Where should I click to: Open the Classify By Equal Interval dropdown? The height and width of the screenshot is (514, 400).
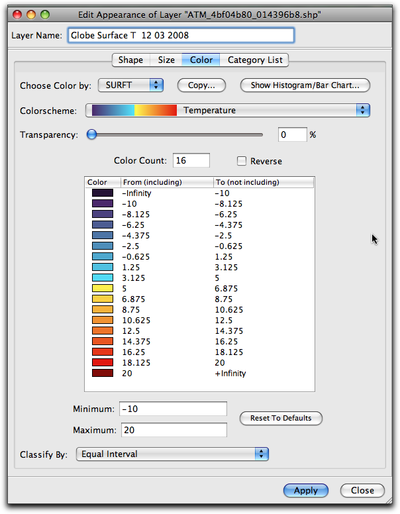[x=172, y=454]
